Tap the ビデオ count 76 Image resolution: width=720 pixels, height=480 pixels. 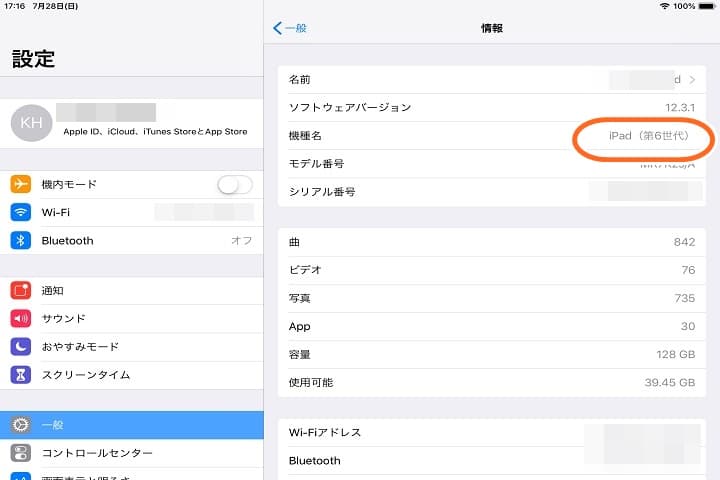tap(688, 270)
